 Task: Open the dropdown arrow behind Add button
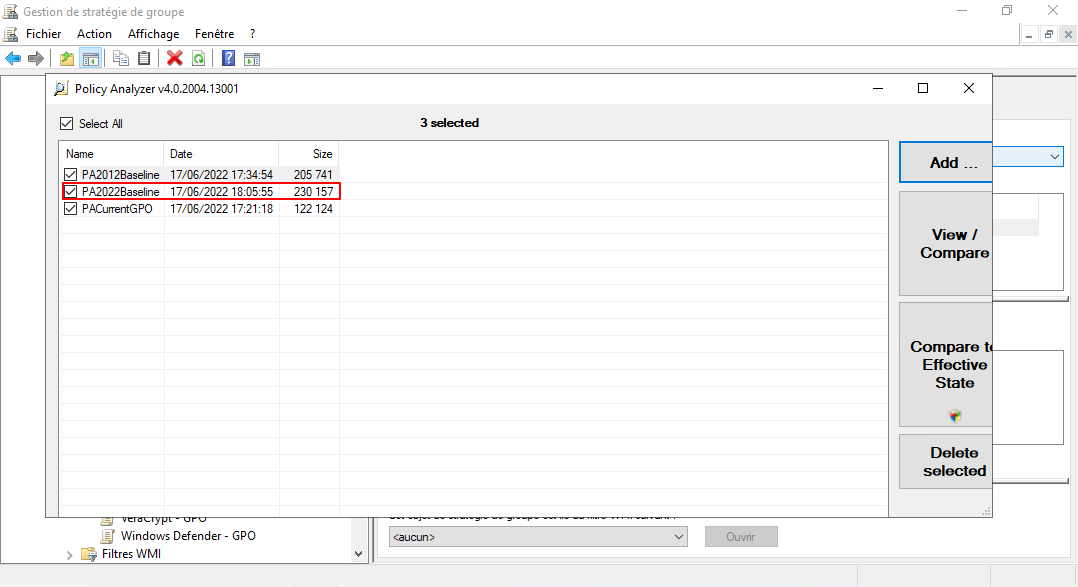click(x=1055, y=157)
